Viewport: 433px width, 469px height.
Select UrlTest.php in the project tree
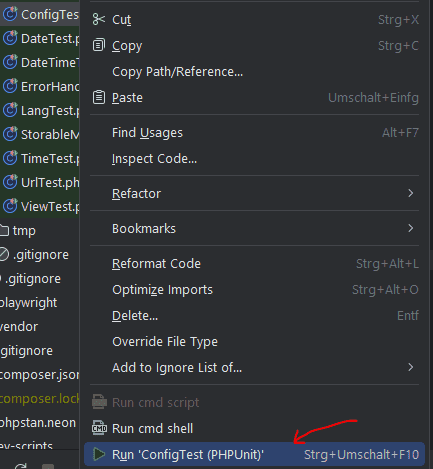(x=40, y=182)
